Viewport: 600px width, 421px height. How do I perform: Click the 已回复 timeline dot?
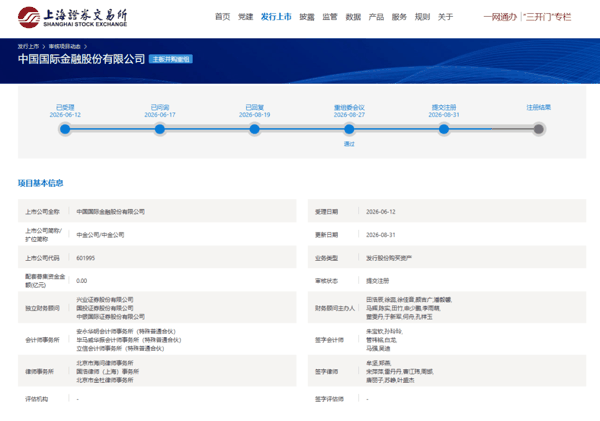click(x=254, y=129)
